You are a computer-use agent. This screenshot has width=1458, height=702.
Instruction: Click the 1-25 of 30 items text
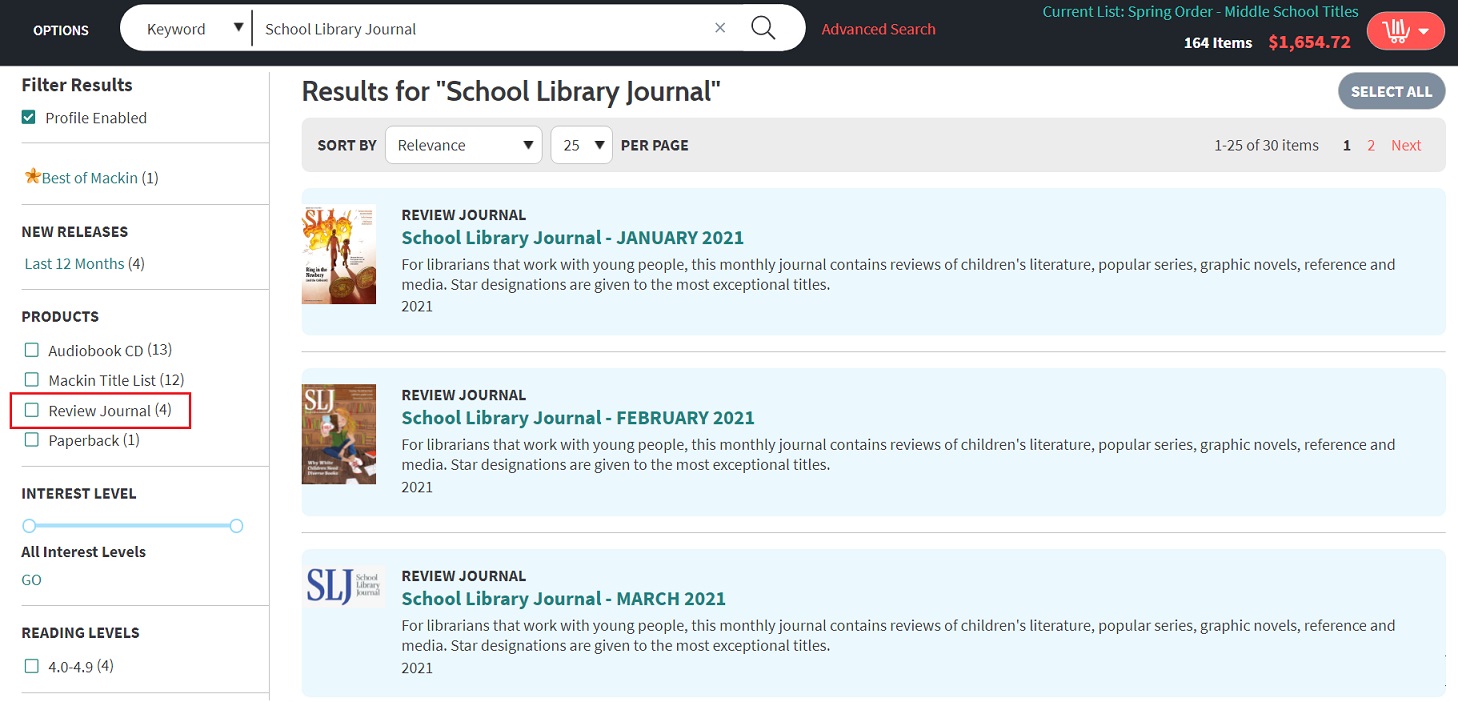(x=1266, y=145)
